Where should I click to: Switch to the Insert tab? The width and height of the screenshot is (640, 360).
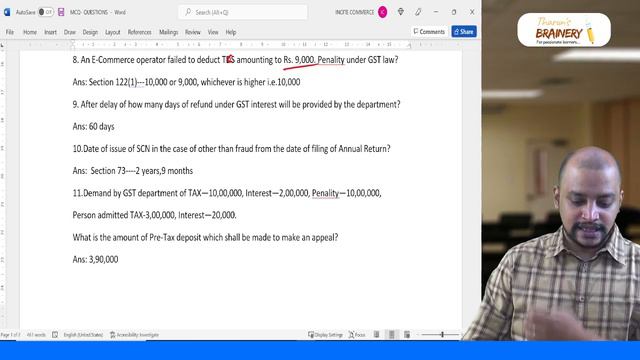[x=51, y=32]
